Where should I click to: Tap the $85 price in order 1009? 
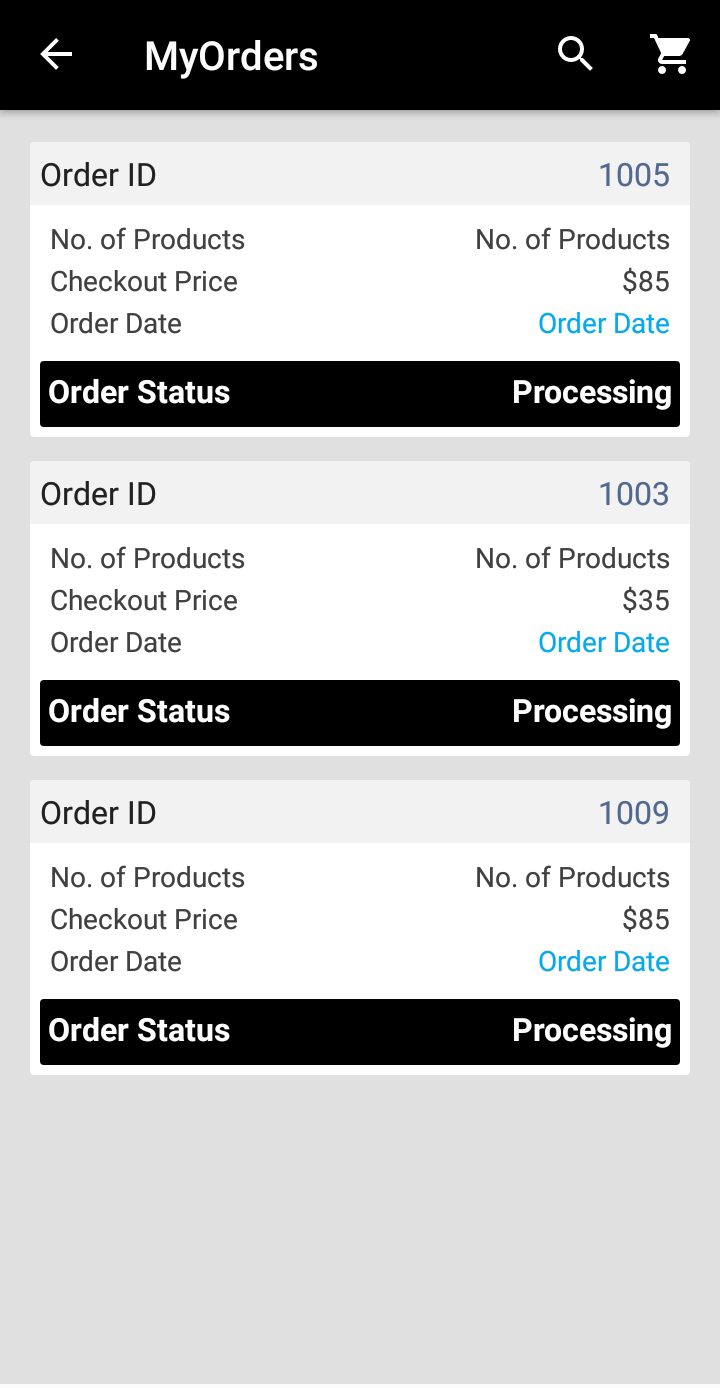(x=645, y=920)
